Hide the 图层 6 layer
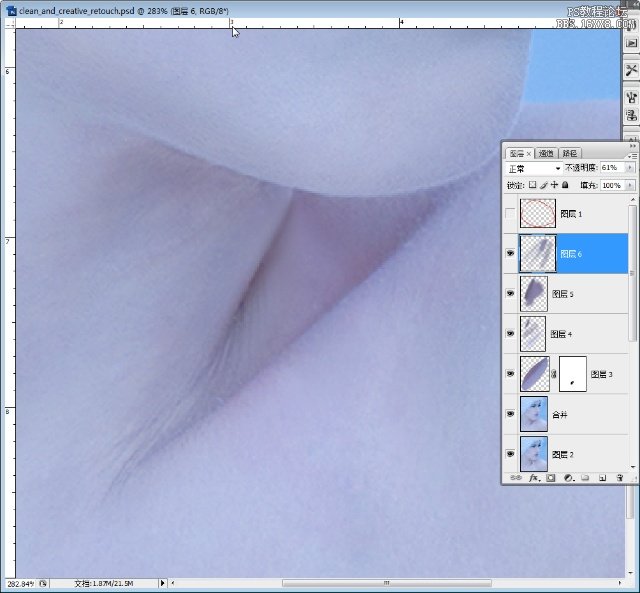 (x=510, y=253)
